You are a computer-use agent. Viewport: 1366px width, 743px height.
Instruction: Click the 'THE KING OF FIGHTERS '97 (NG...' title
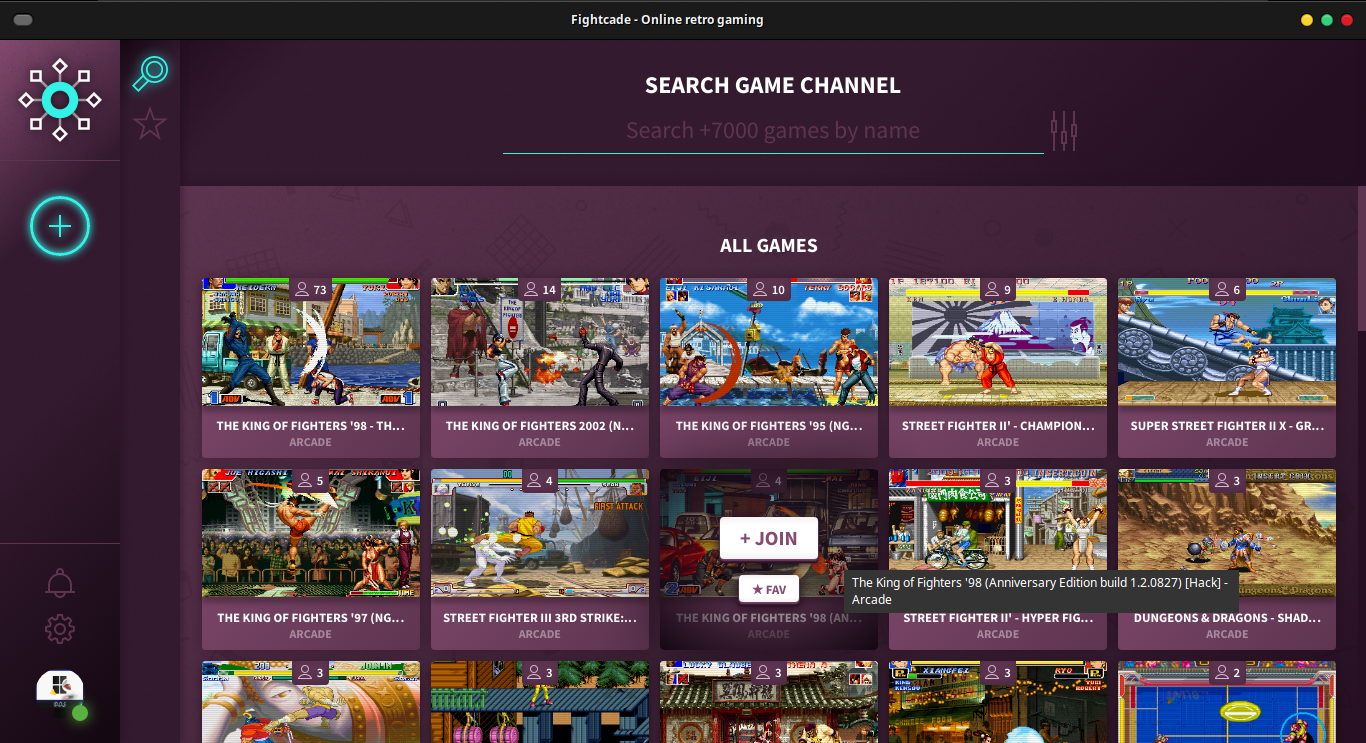click(x=311, y=618)
